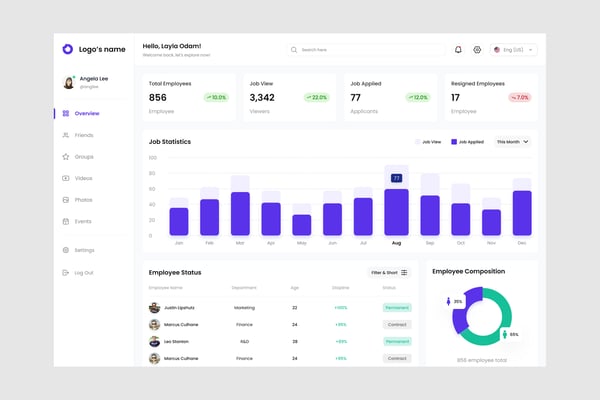Click the name Leo Stanton

176,341
